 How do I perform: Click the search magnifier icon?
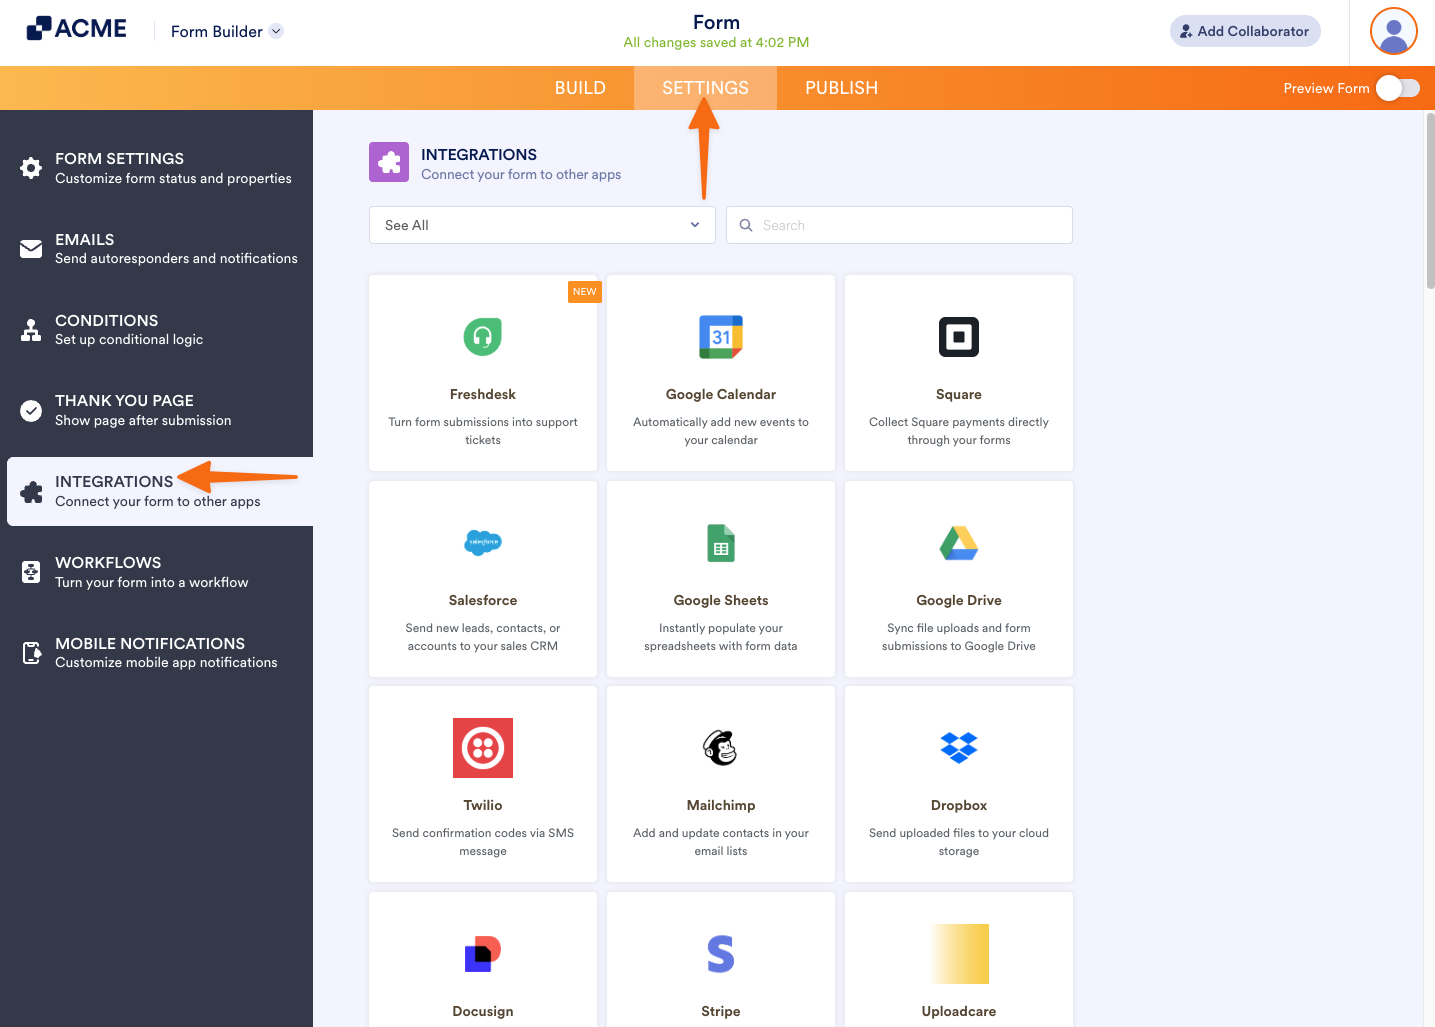point(746,225)
